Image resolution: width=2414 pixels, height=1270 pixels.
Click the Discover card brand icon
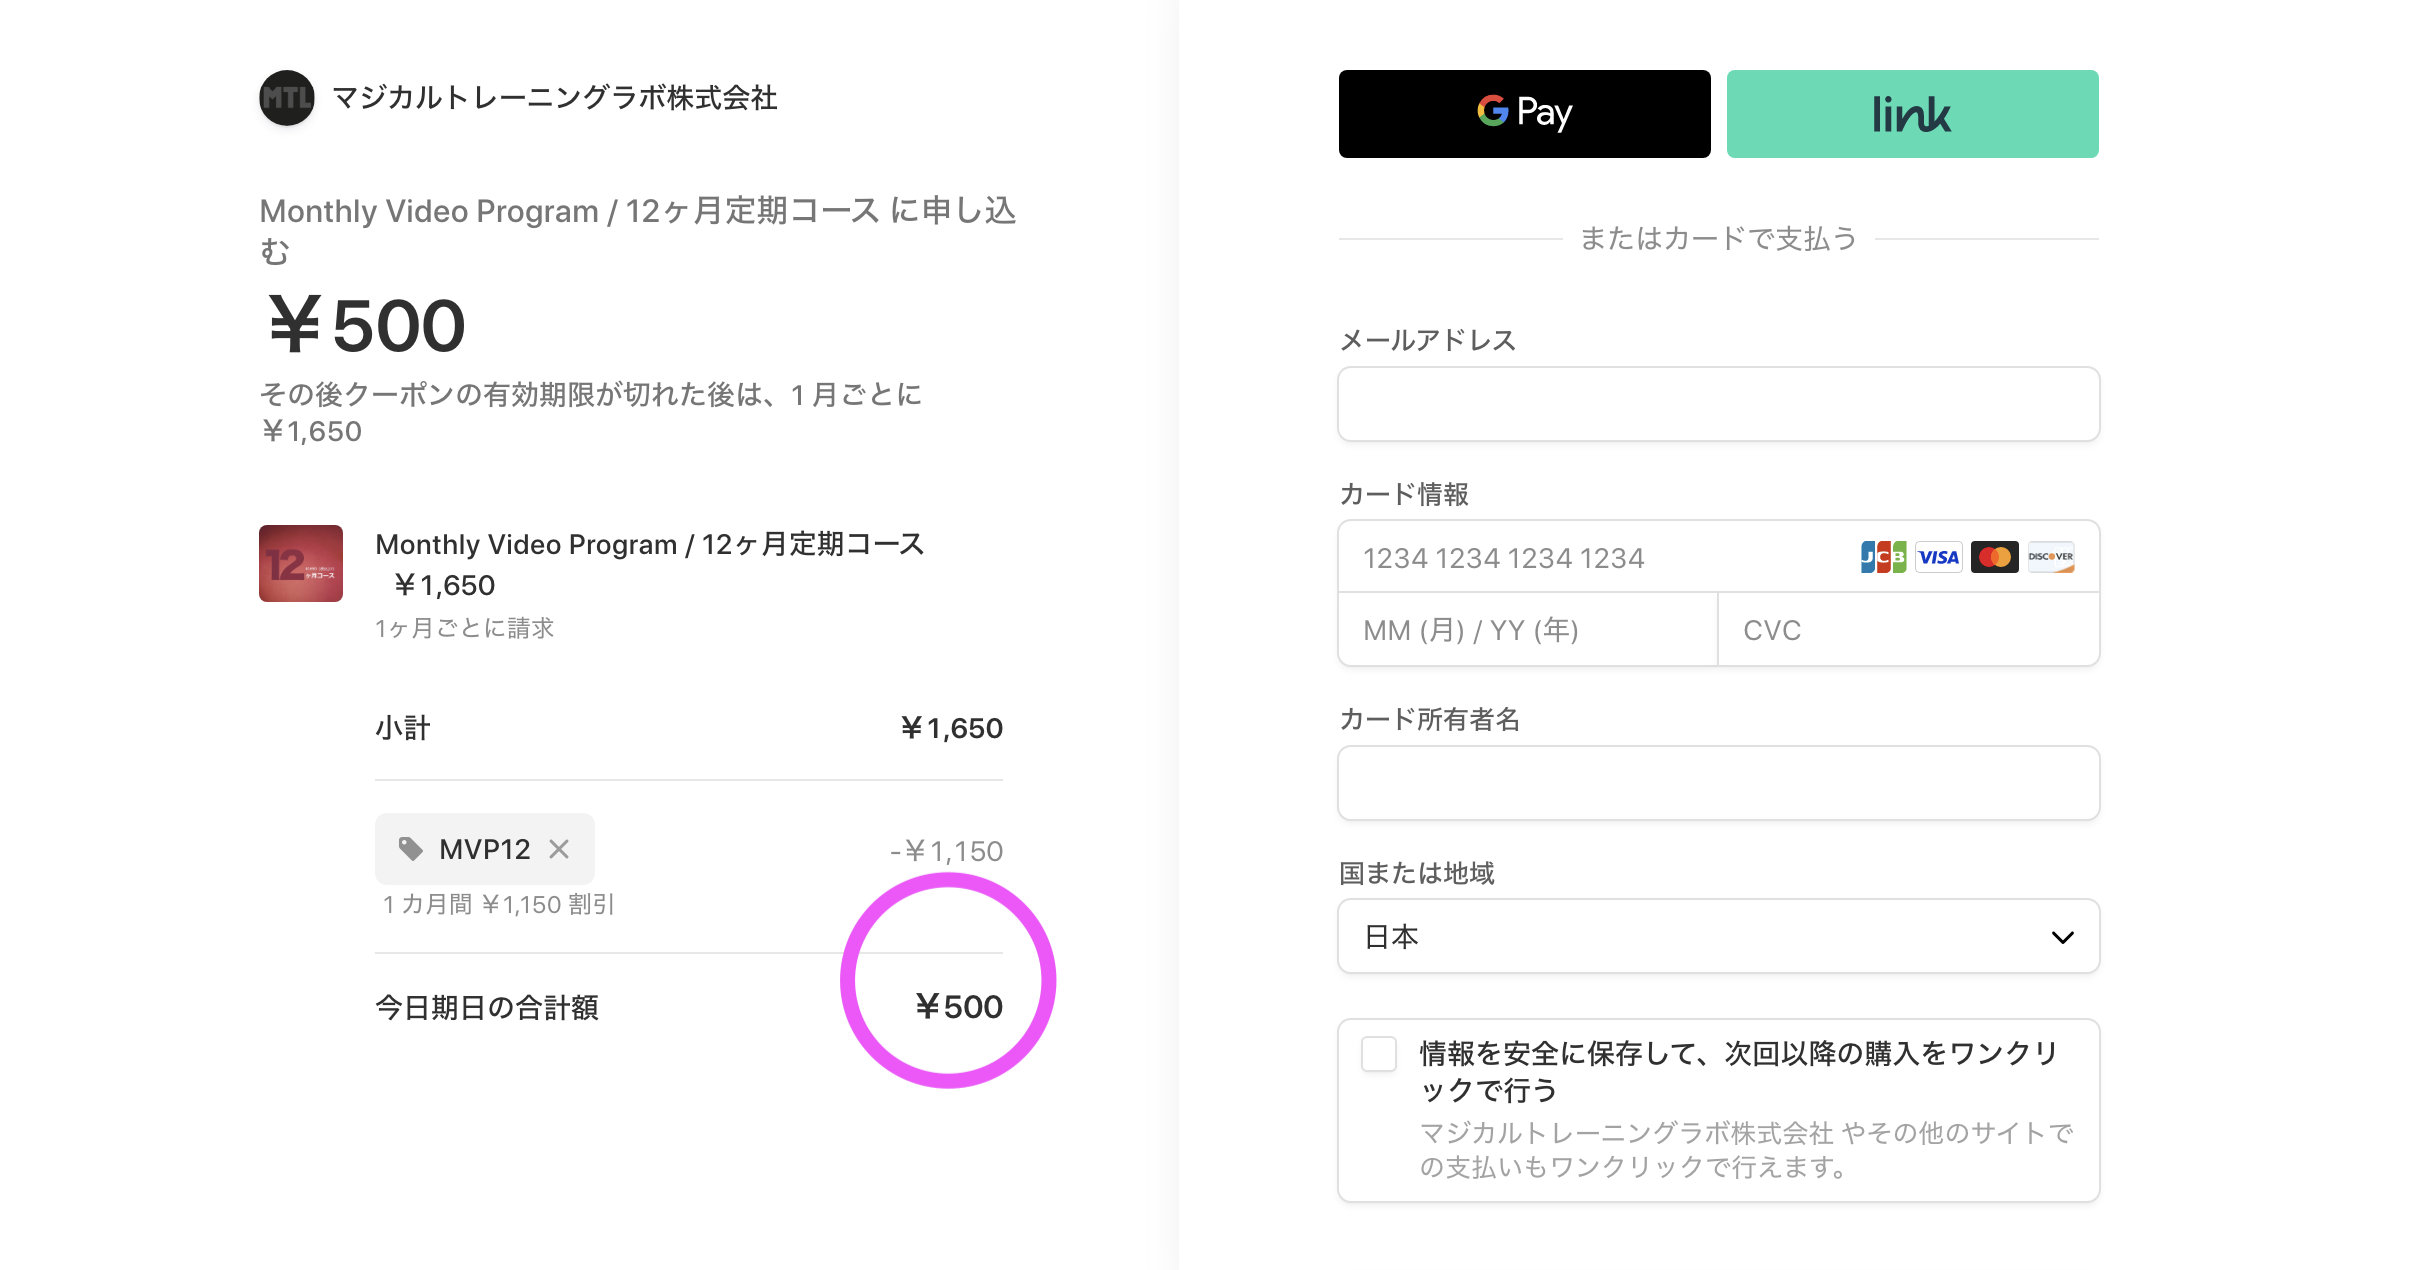click(2051, 557)
